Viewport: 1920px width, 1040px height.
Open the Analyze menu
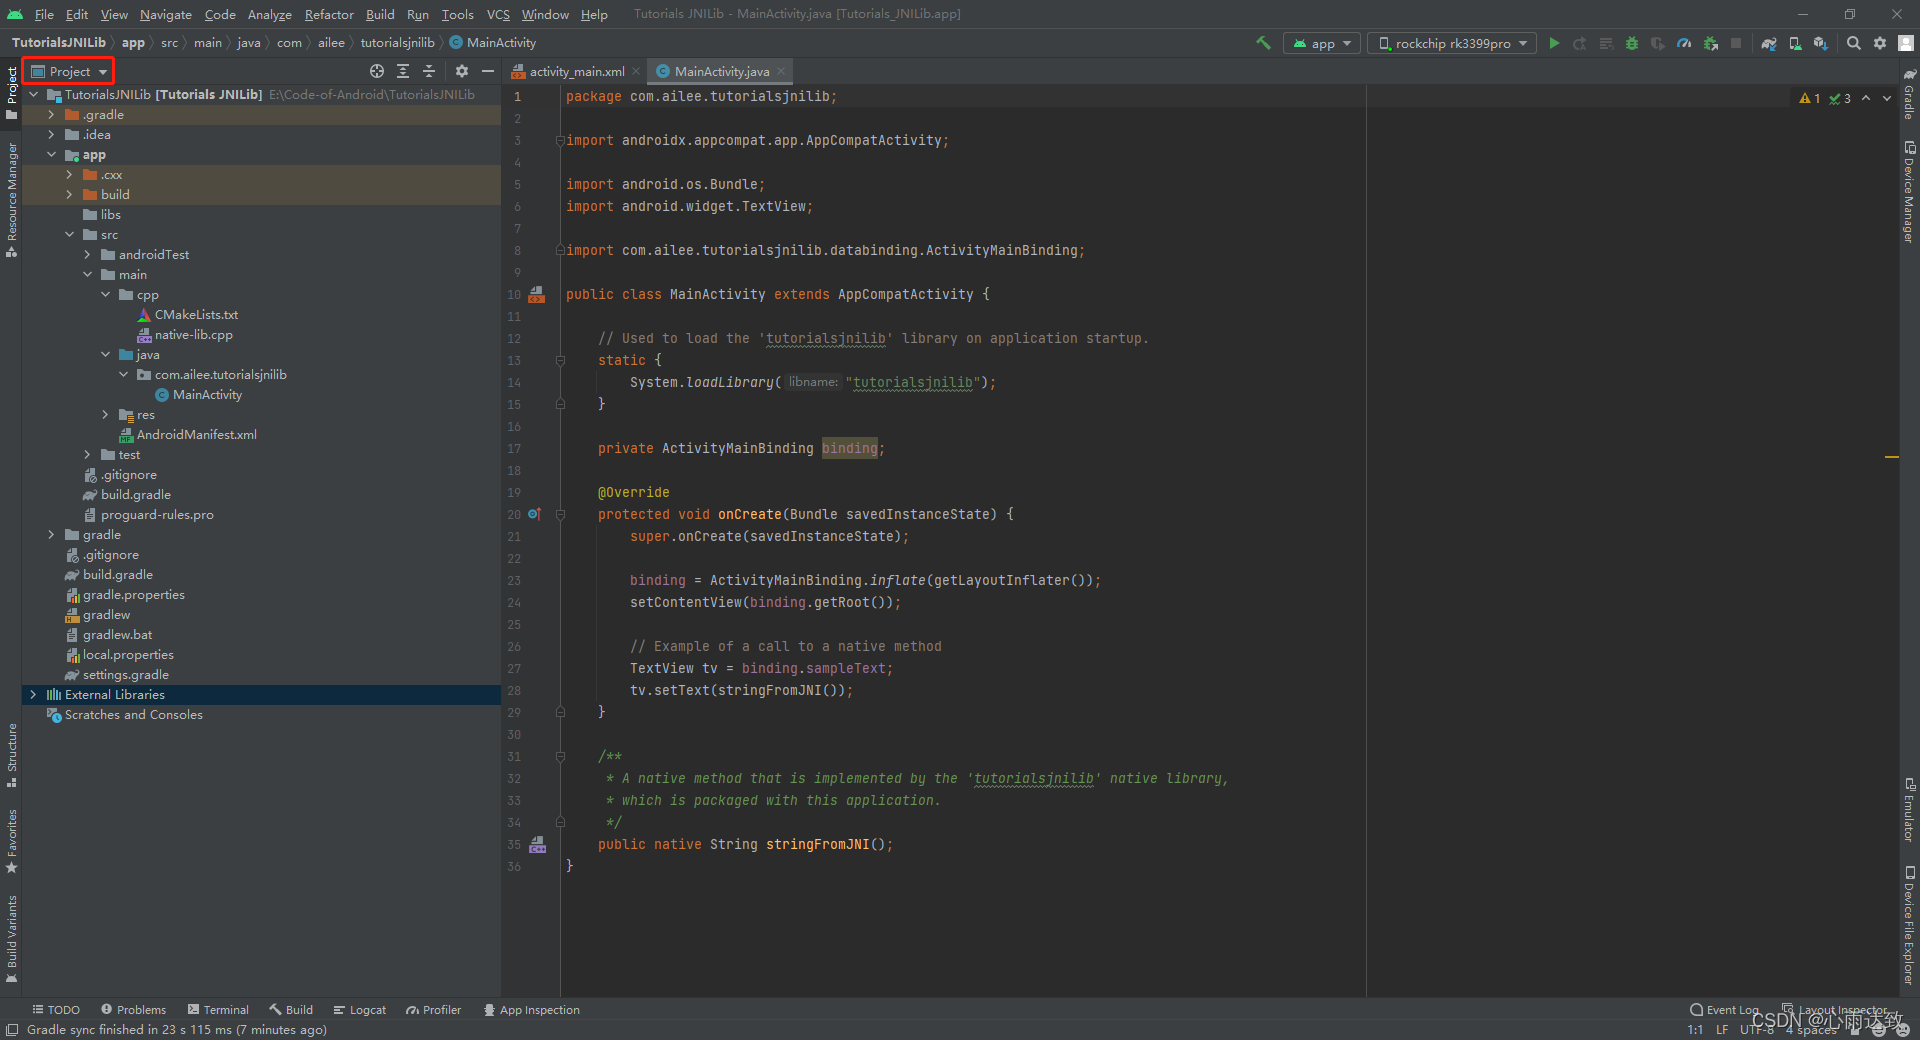270,14
